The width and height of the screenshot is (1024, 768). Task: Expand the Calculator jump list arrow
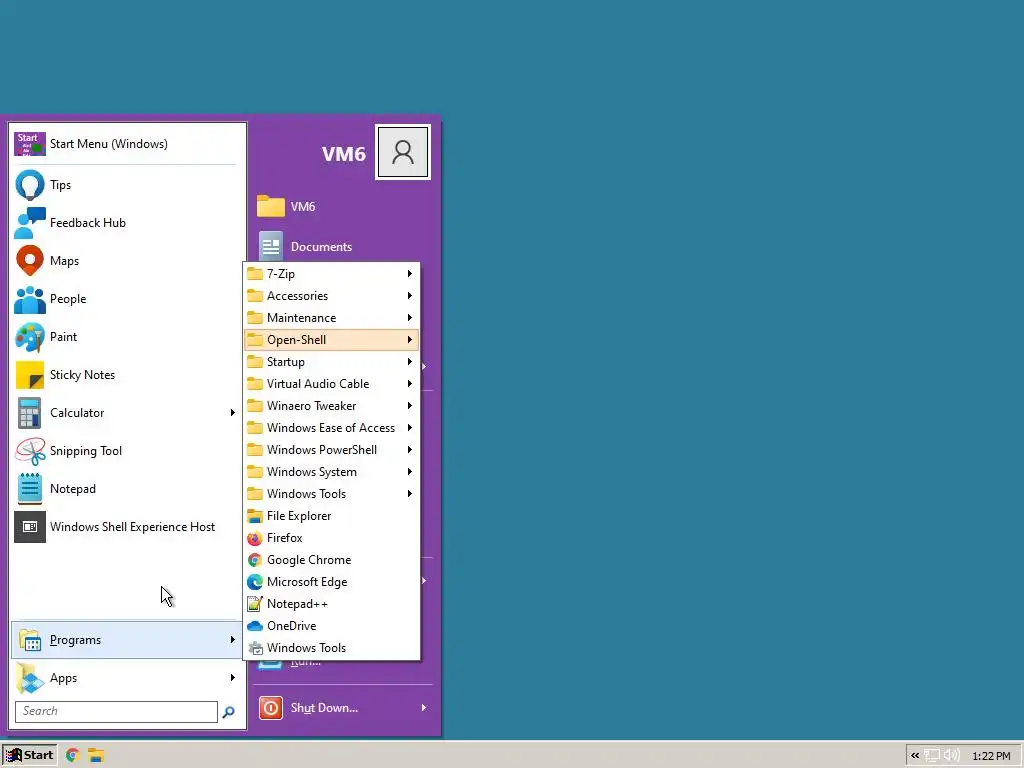232,413
